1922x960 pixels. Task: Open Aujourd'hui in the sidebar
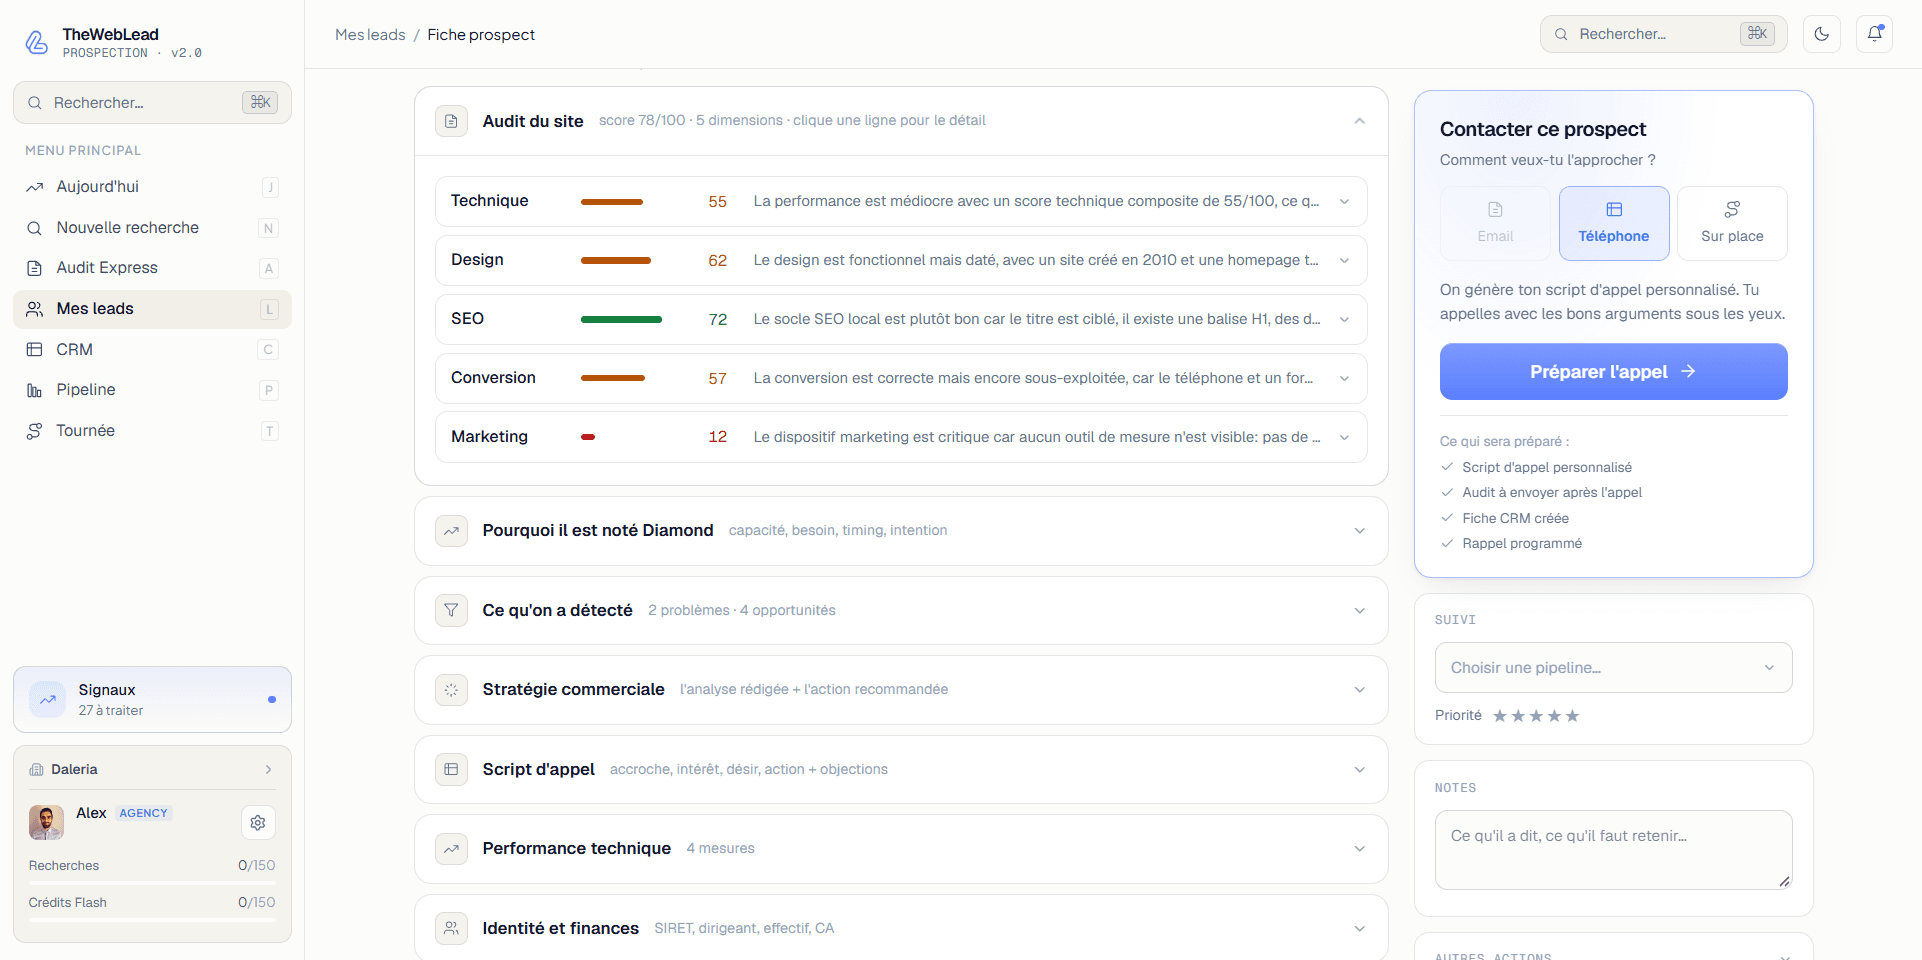click(x=152, y=187)
